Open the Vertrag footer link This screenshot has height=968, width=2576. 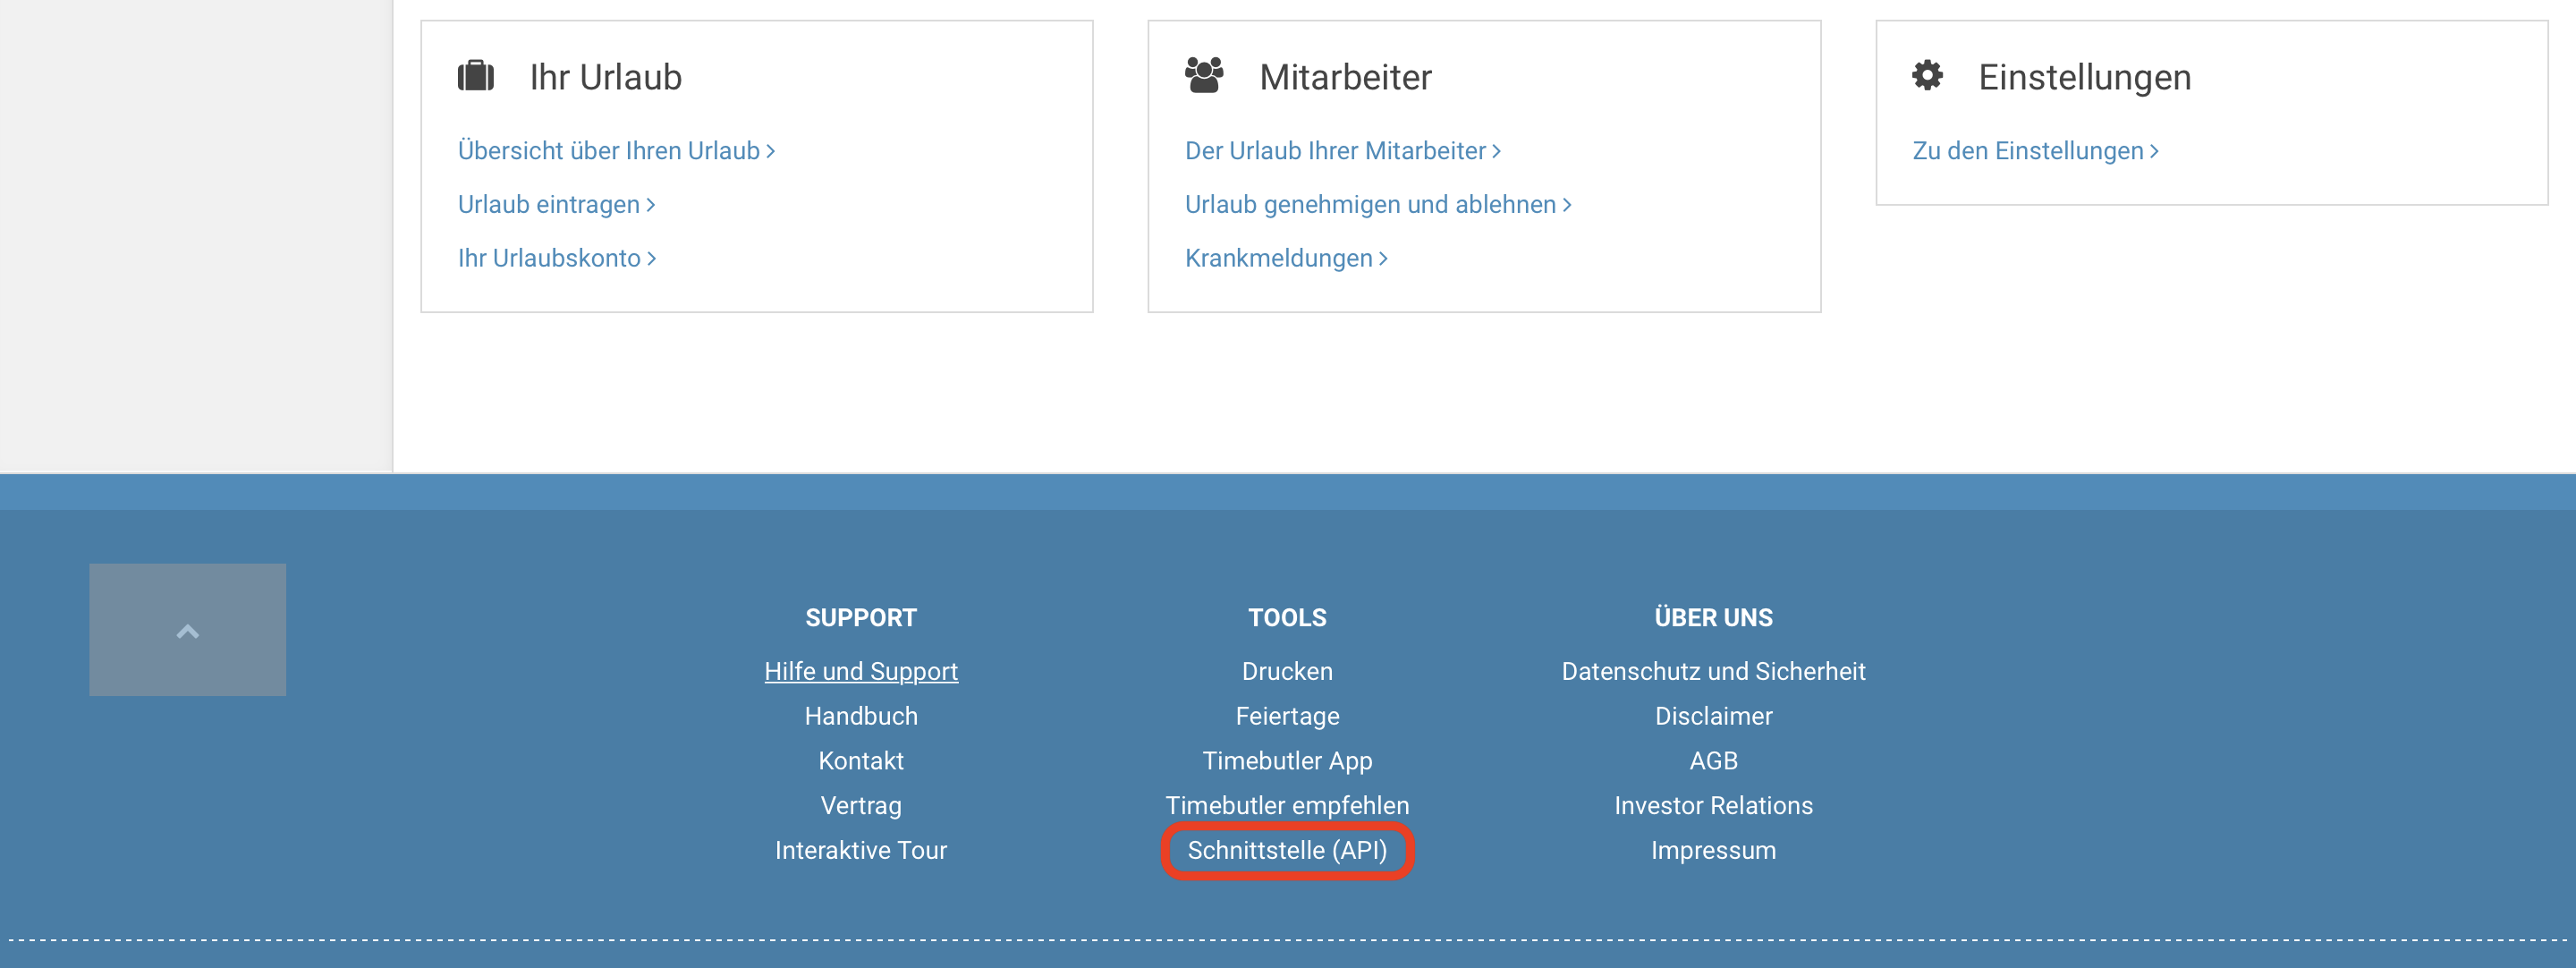pyautogui.click(x=861, y=806)
